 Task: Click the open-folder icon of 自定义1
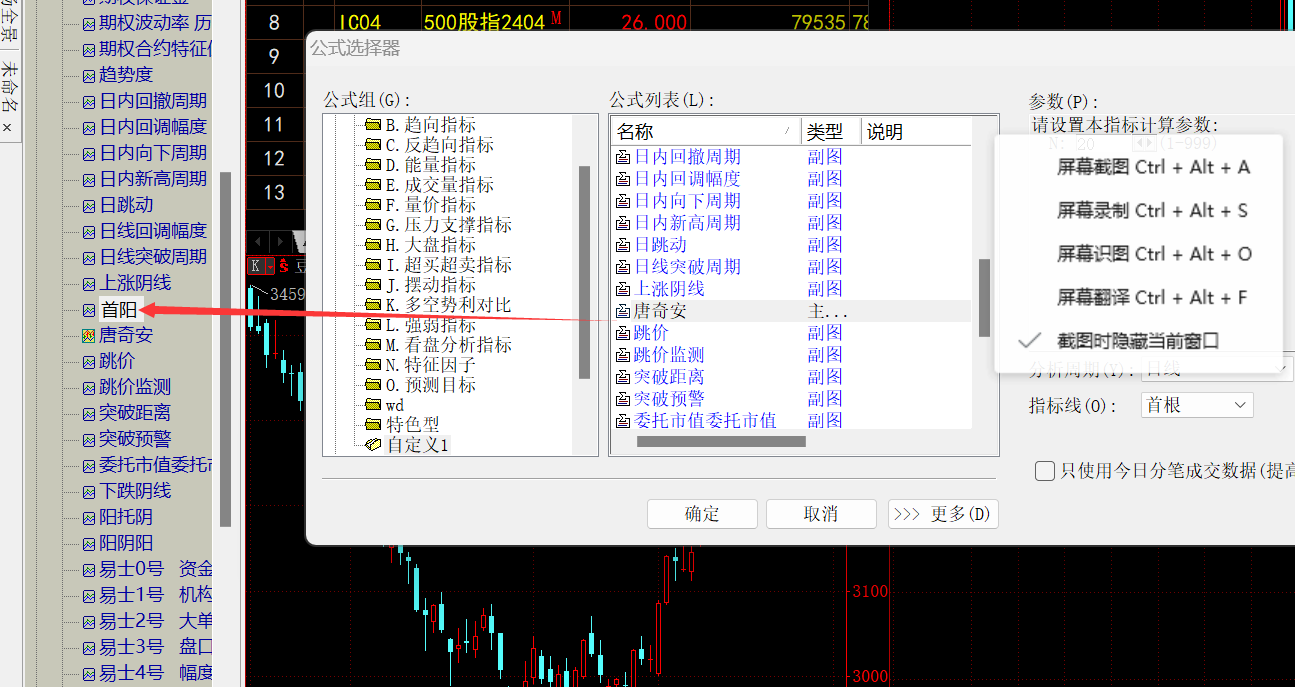374,445
